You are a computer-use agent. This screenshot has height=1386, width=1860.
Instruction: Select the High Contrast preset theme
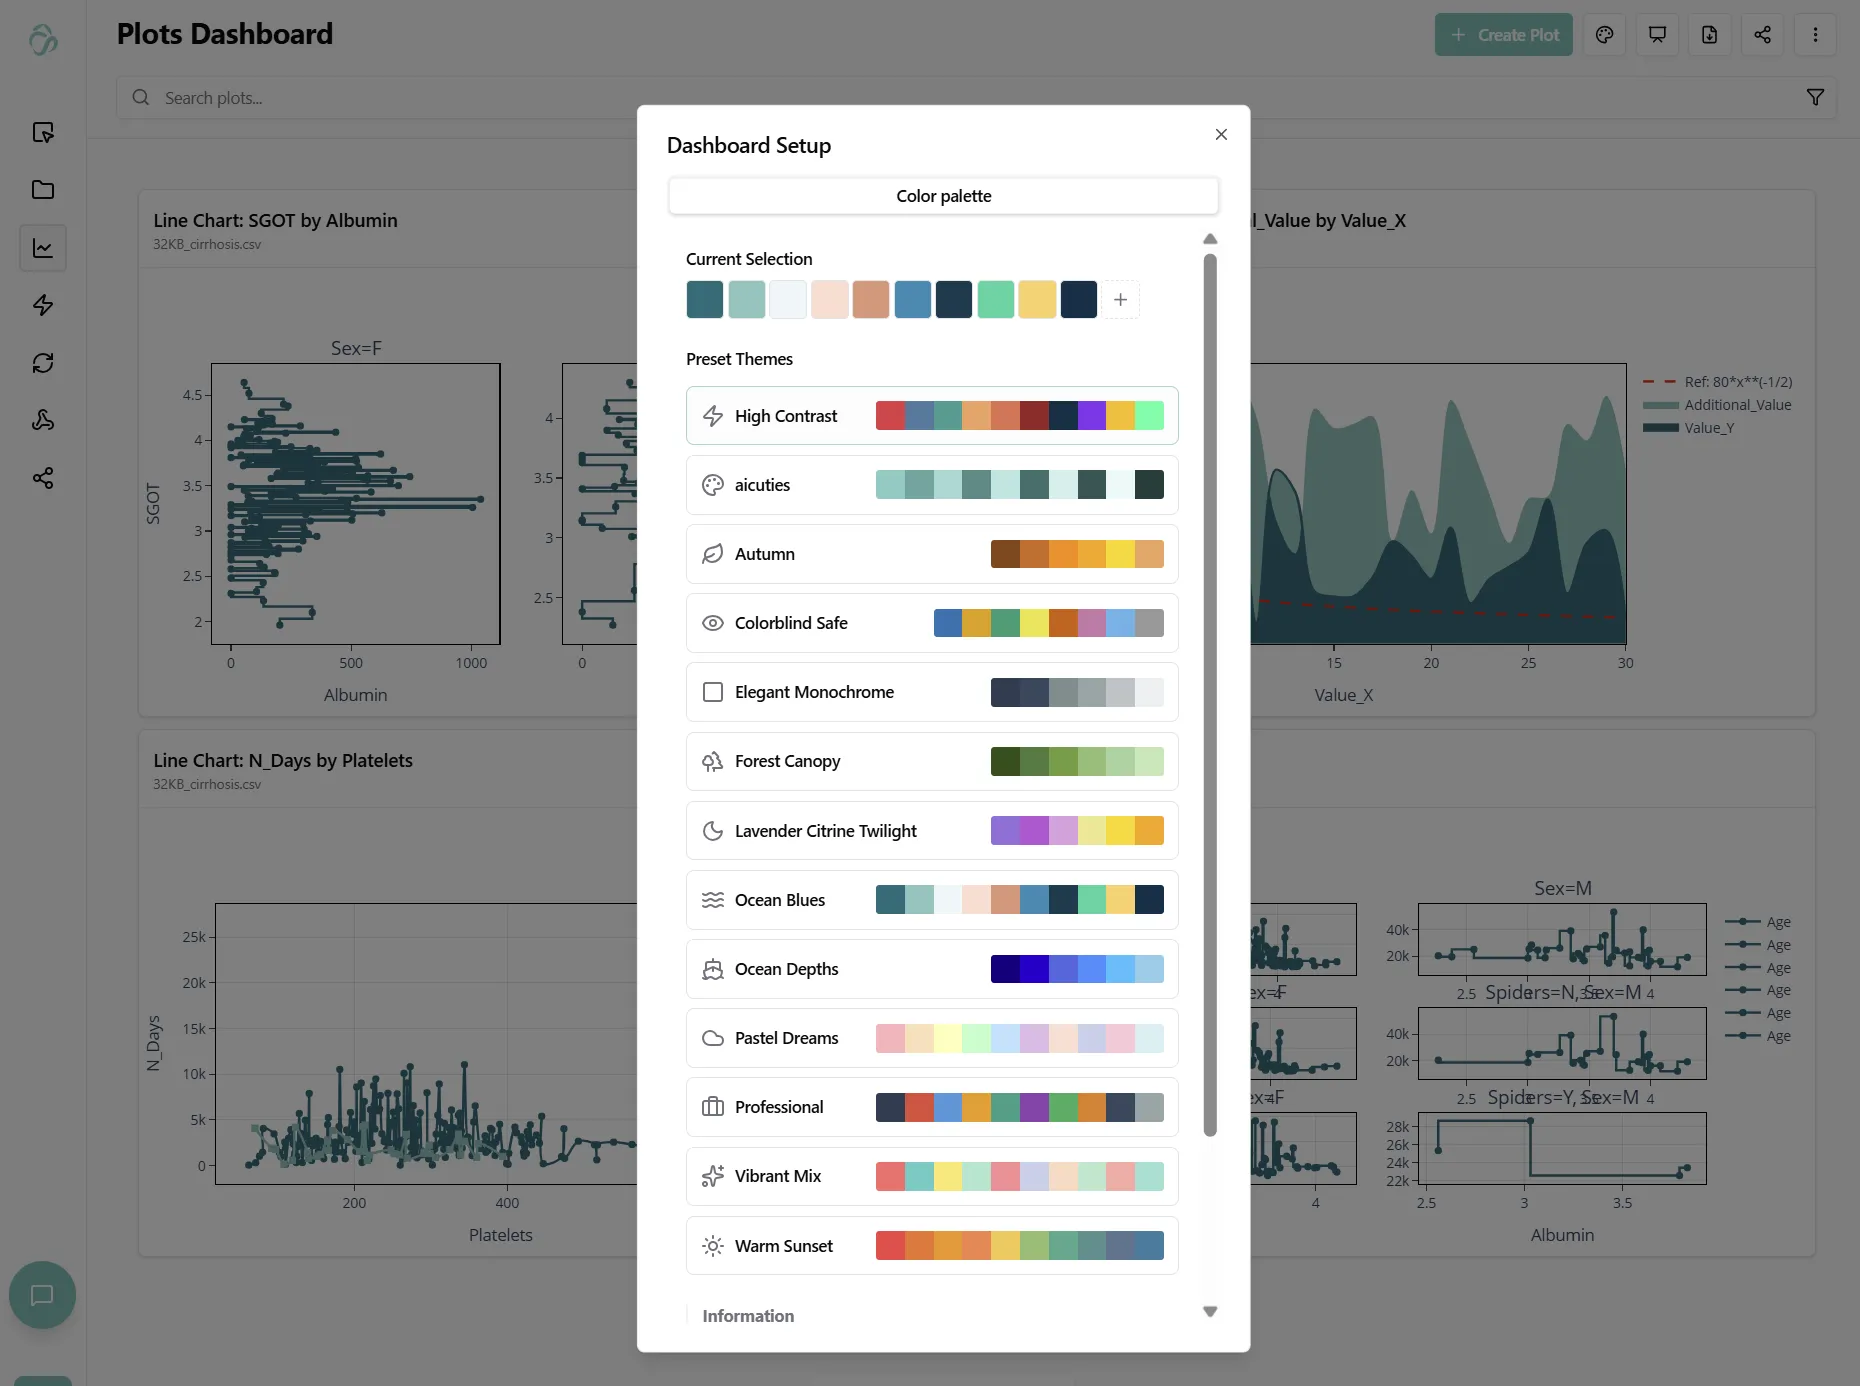click(x=931, y=415)
